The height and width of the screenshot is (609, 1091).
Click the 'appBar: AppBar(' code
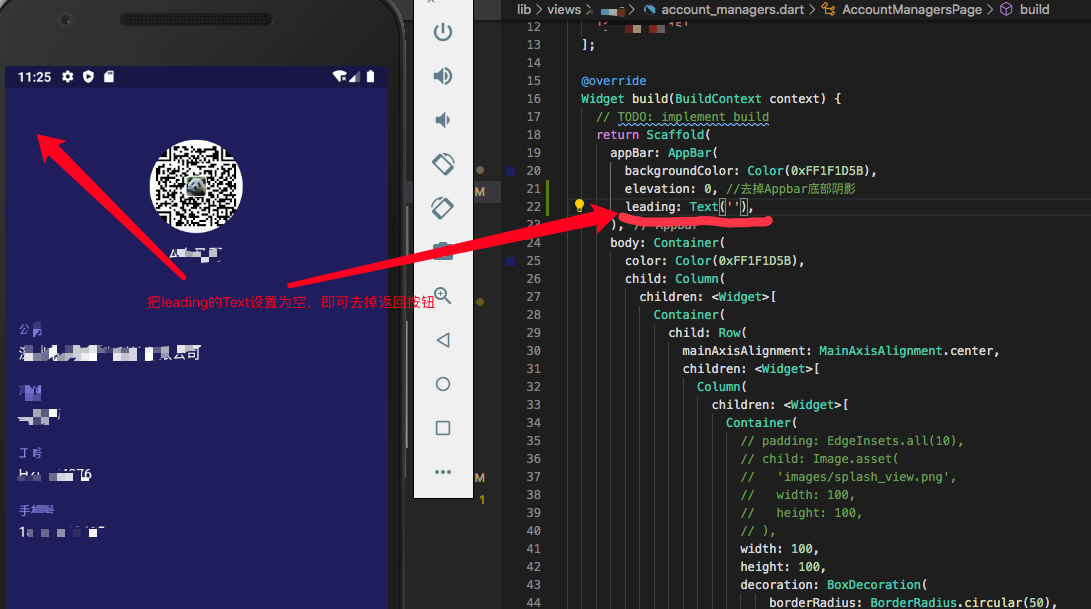pos(664,152)
